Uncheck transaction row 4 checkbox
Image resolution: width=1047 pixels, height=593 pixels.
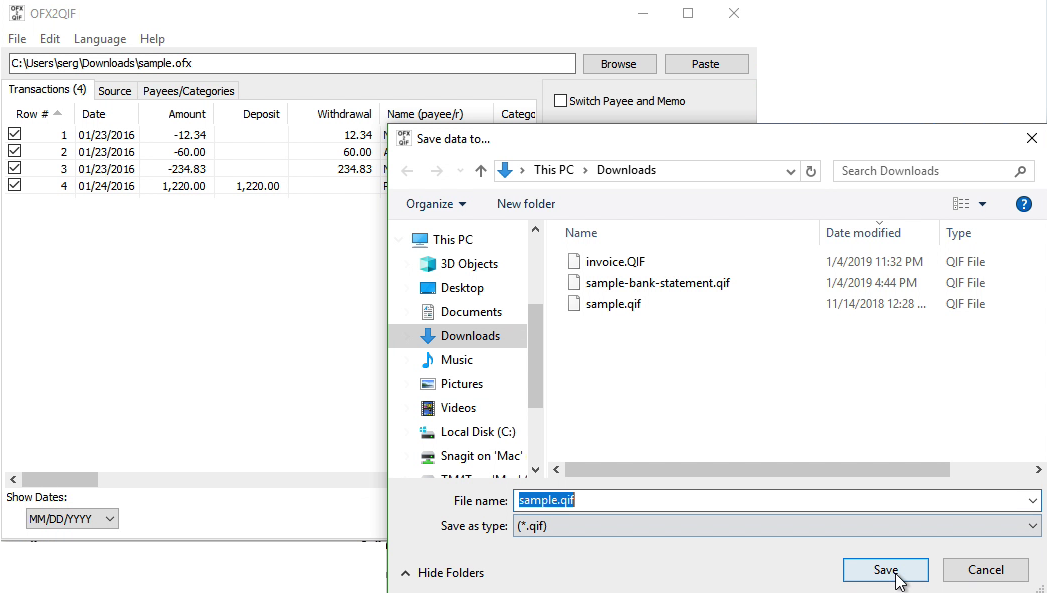(15, 185)
